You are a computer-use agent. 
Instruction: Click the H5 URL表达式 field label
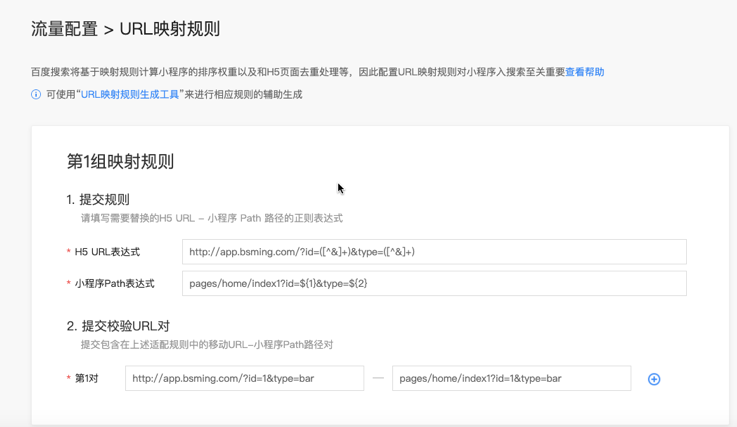point(107,252)
